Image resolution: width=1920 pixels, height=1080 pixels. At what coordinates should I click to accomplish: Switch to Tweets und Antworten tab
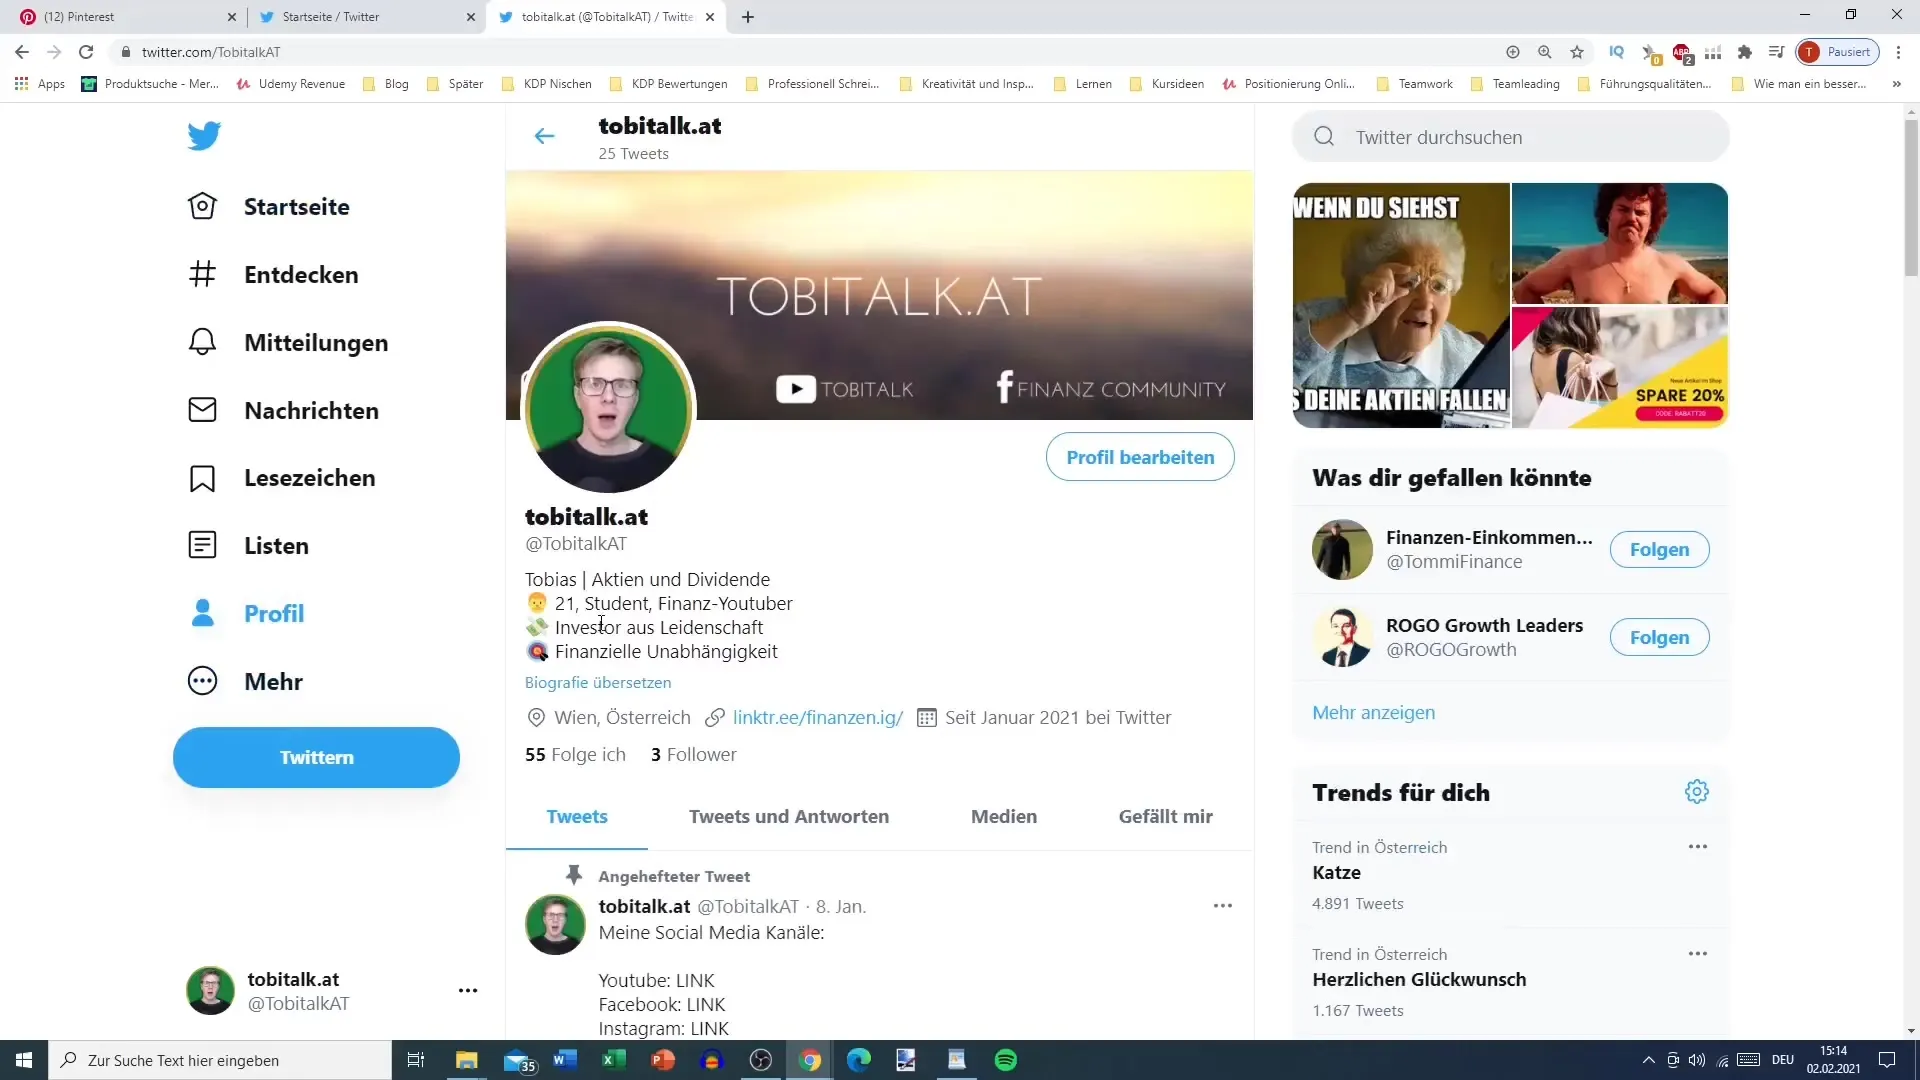click(789, 817)
